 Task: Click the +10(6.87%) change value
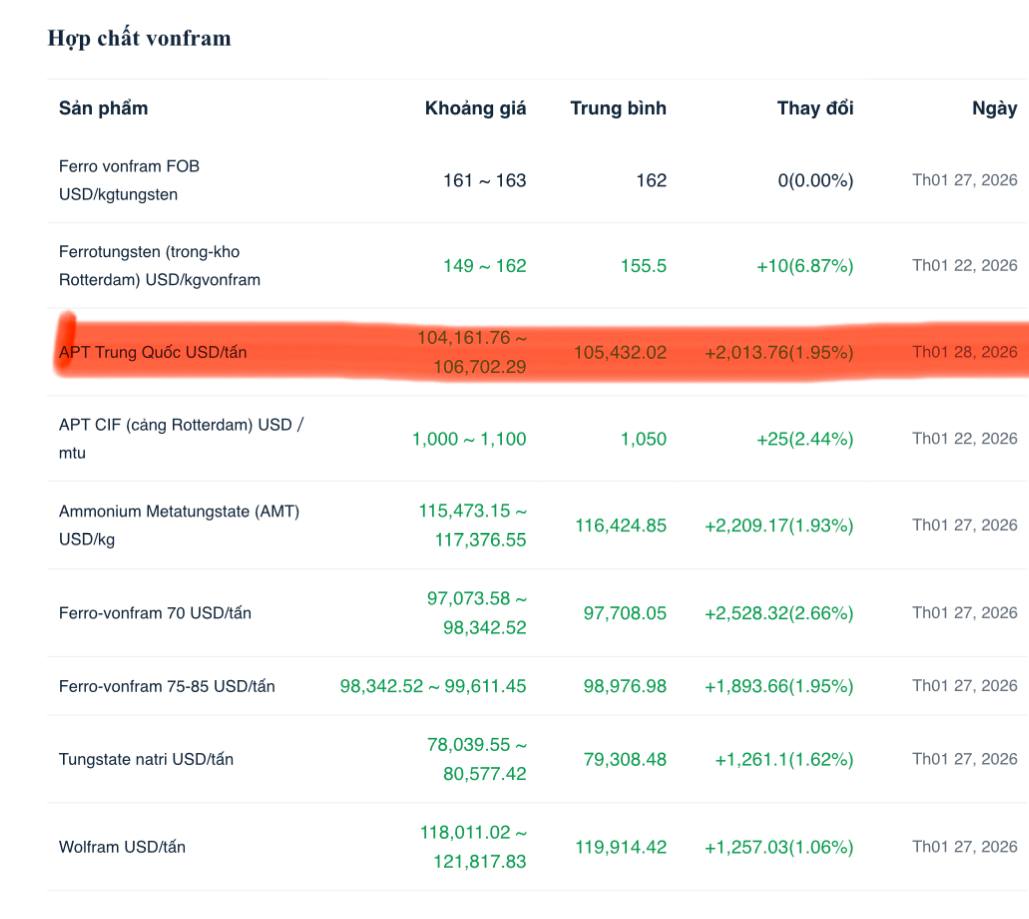805,266
